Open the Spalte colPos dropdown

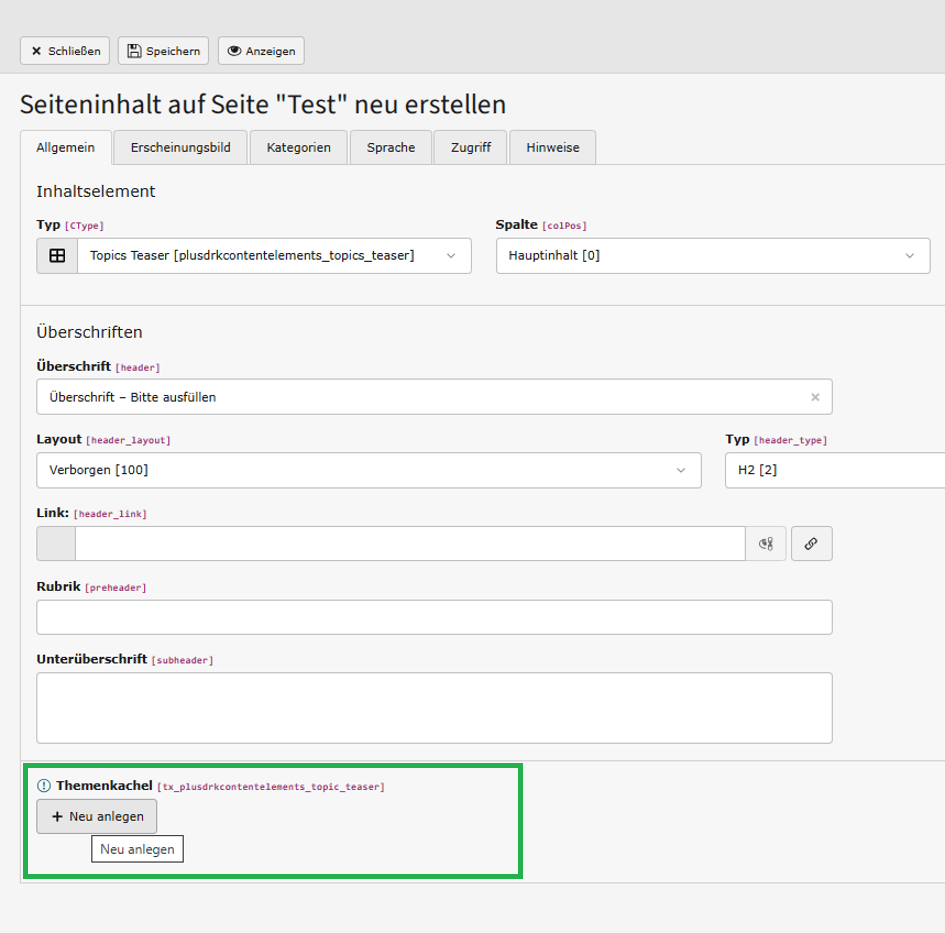pyautogui.click(x=713, y=256)
